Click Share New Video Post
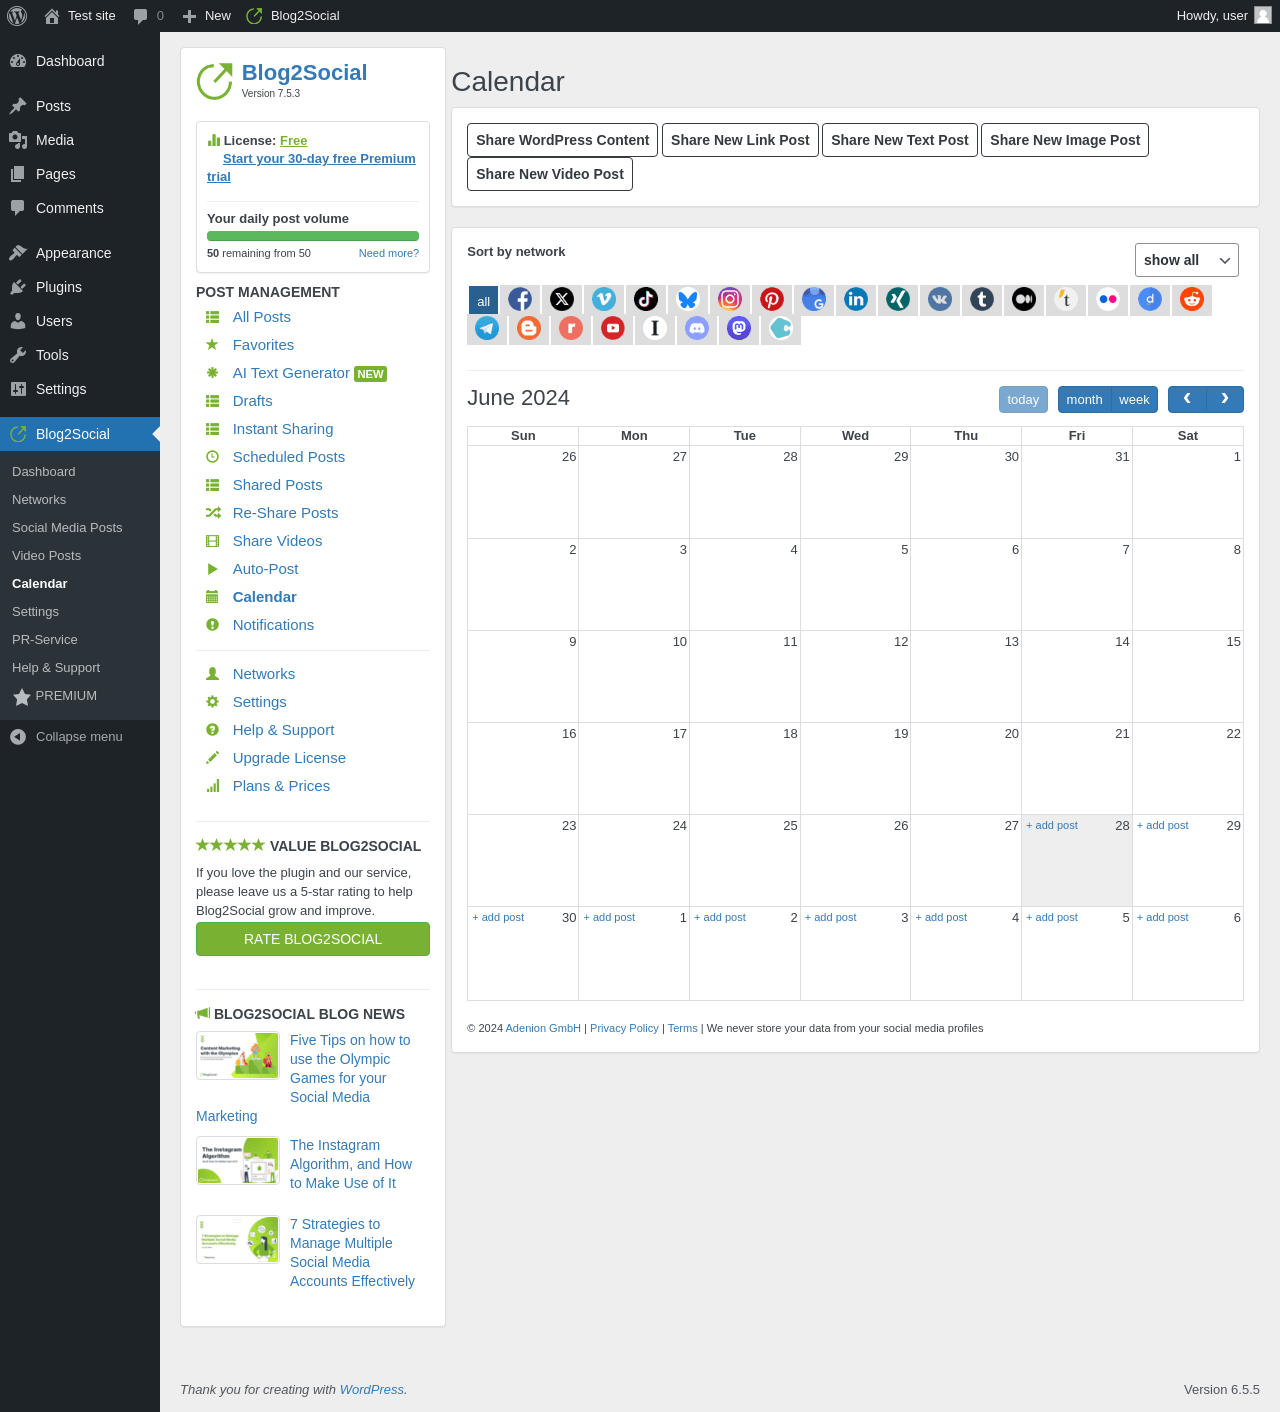1280x1412 pixels. click(550, 174)
